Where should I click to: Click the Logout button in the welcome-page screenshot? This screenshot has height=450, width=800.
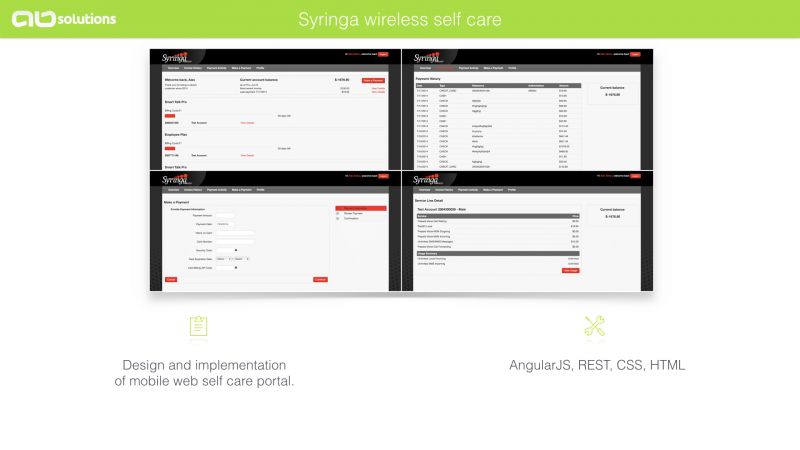383,54
